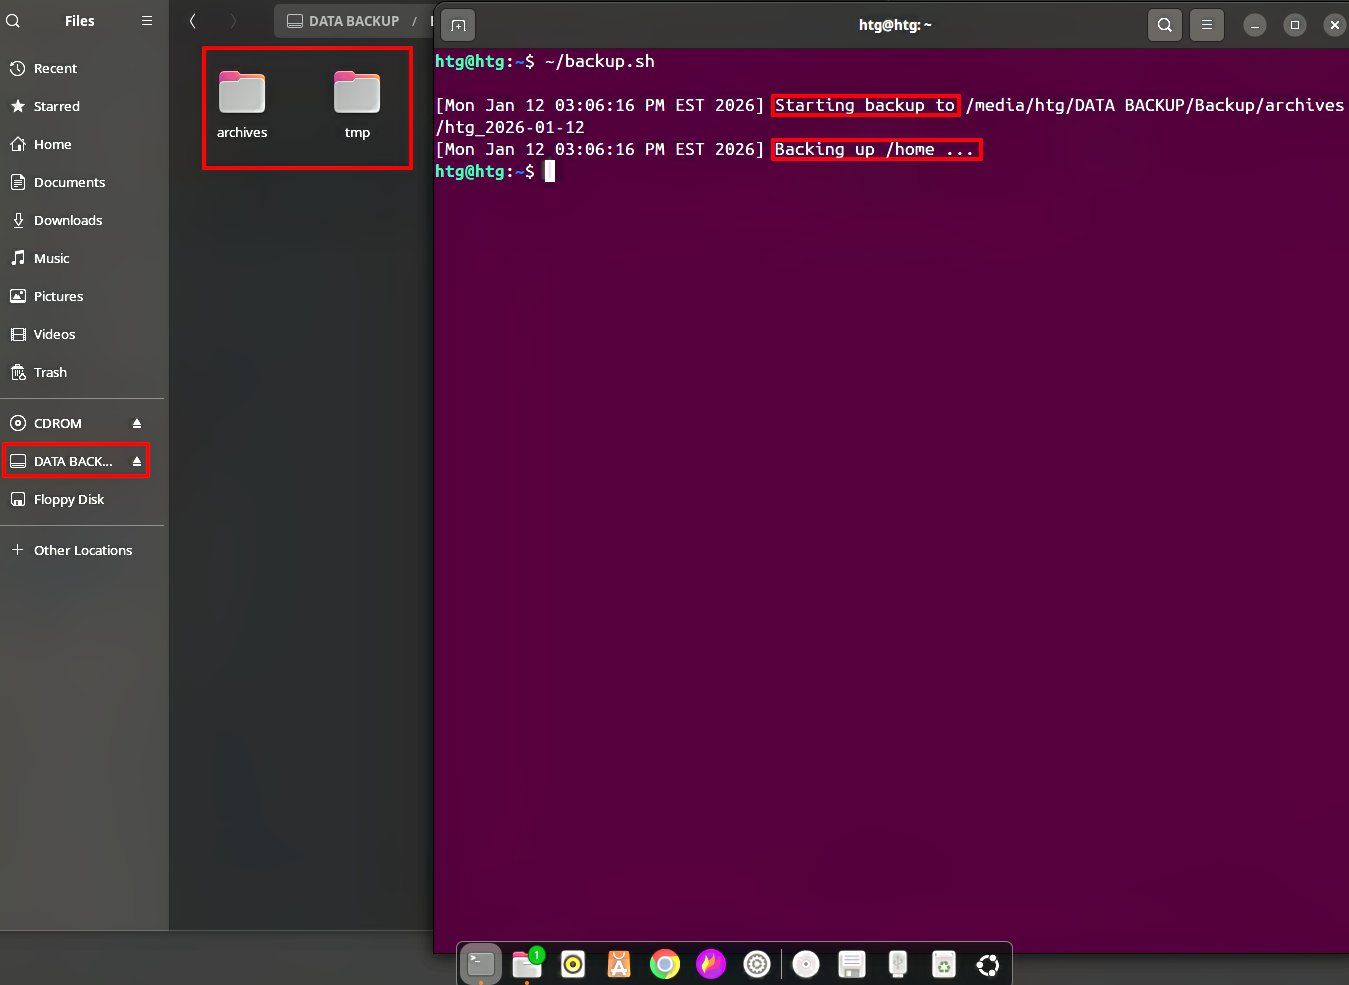The width and height of the screenshot is (1349, 985).
Task: Open the Files hamburger menu
Action: pyautogui.click(x=146, y=20)
